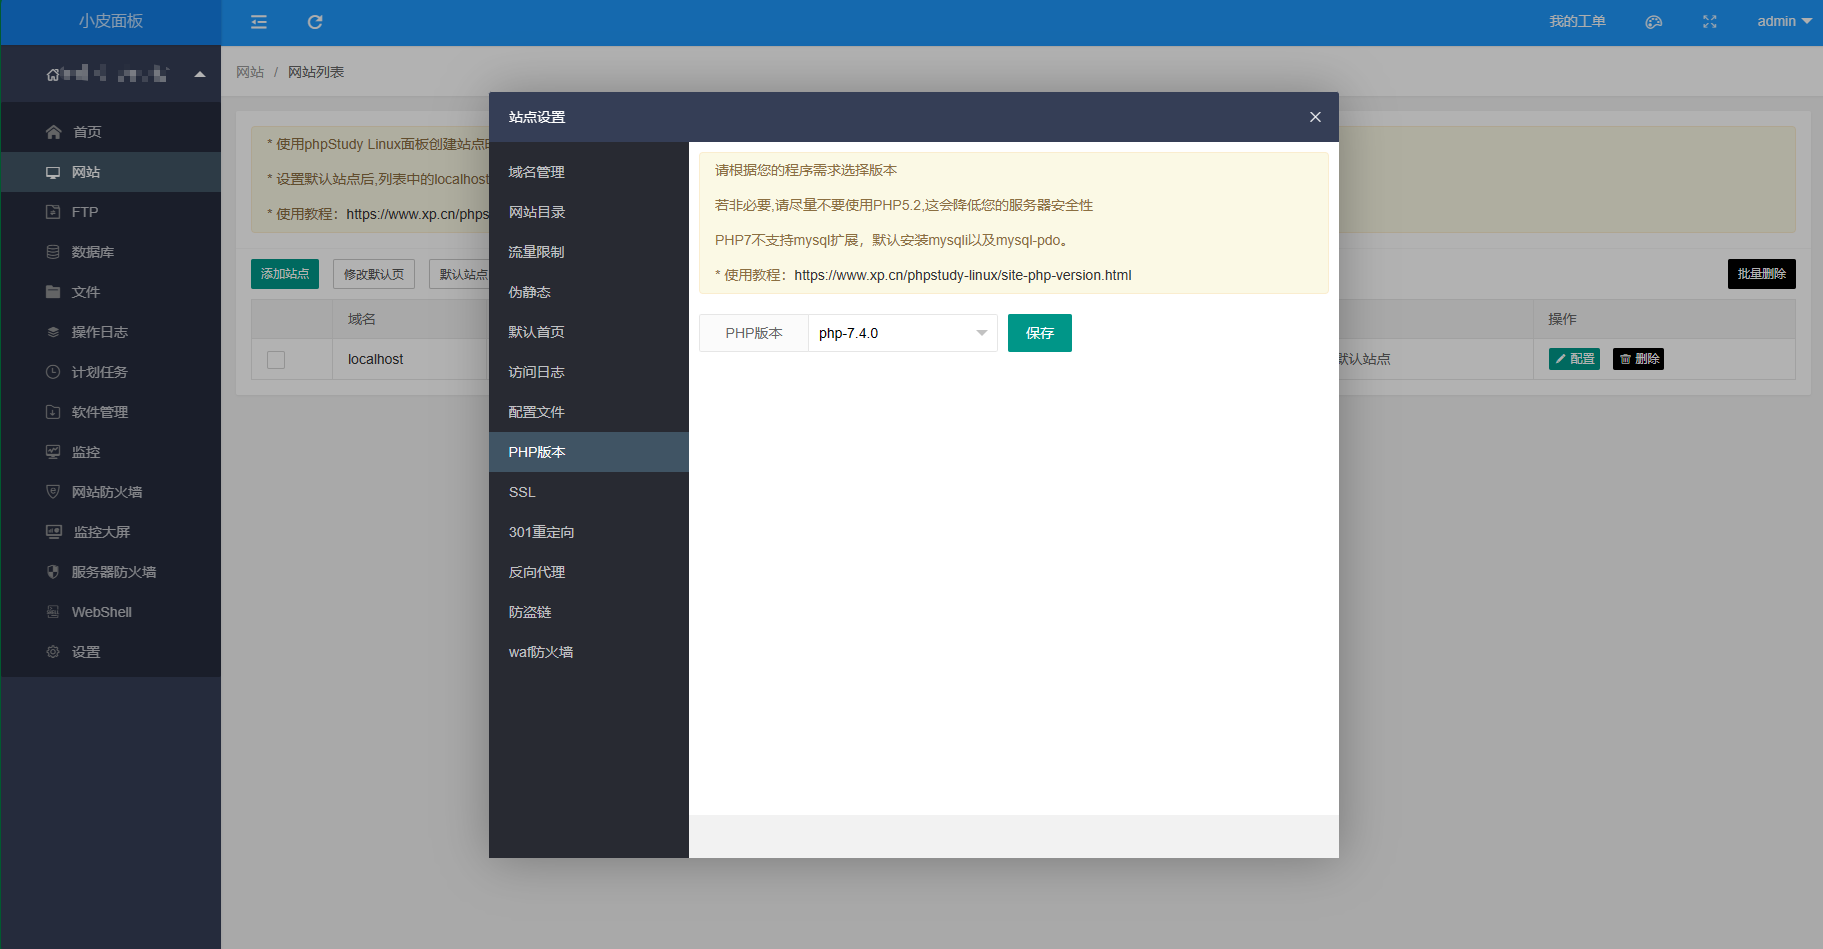1823x949 pixels.
Task: Toggle fullscreen with the expand icon
Action: pyautogui.click(x=1709, y=21)
